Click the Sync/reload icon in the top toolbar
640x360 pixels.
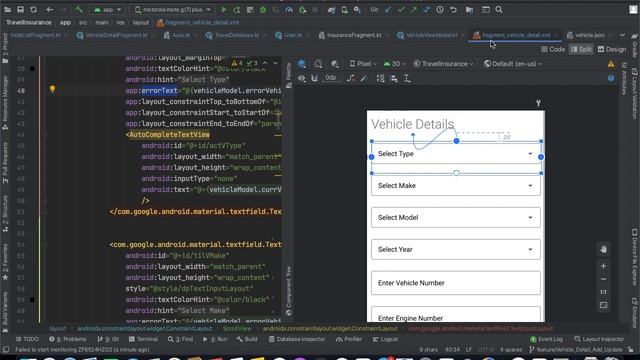[33, 9]
